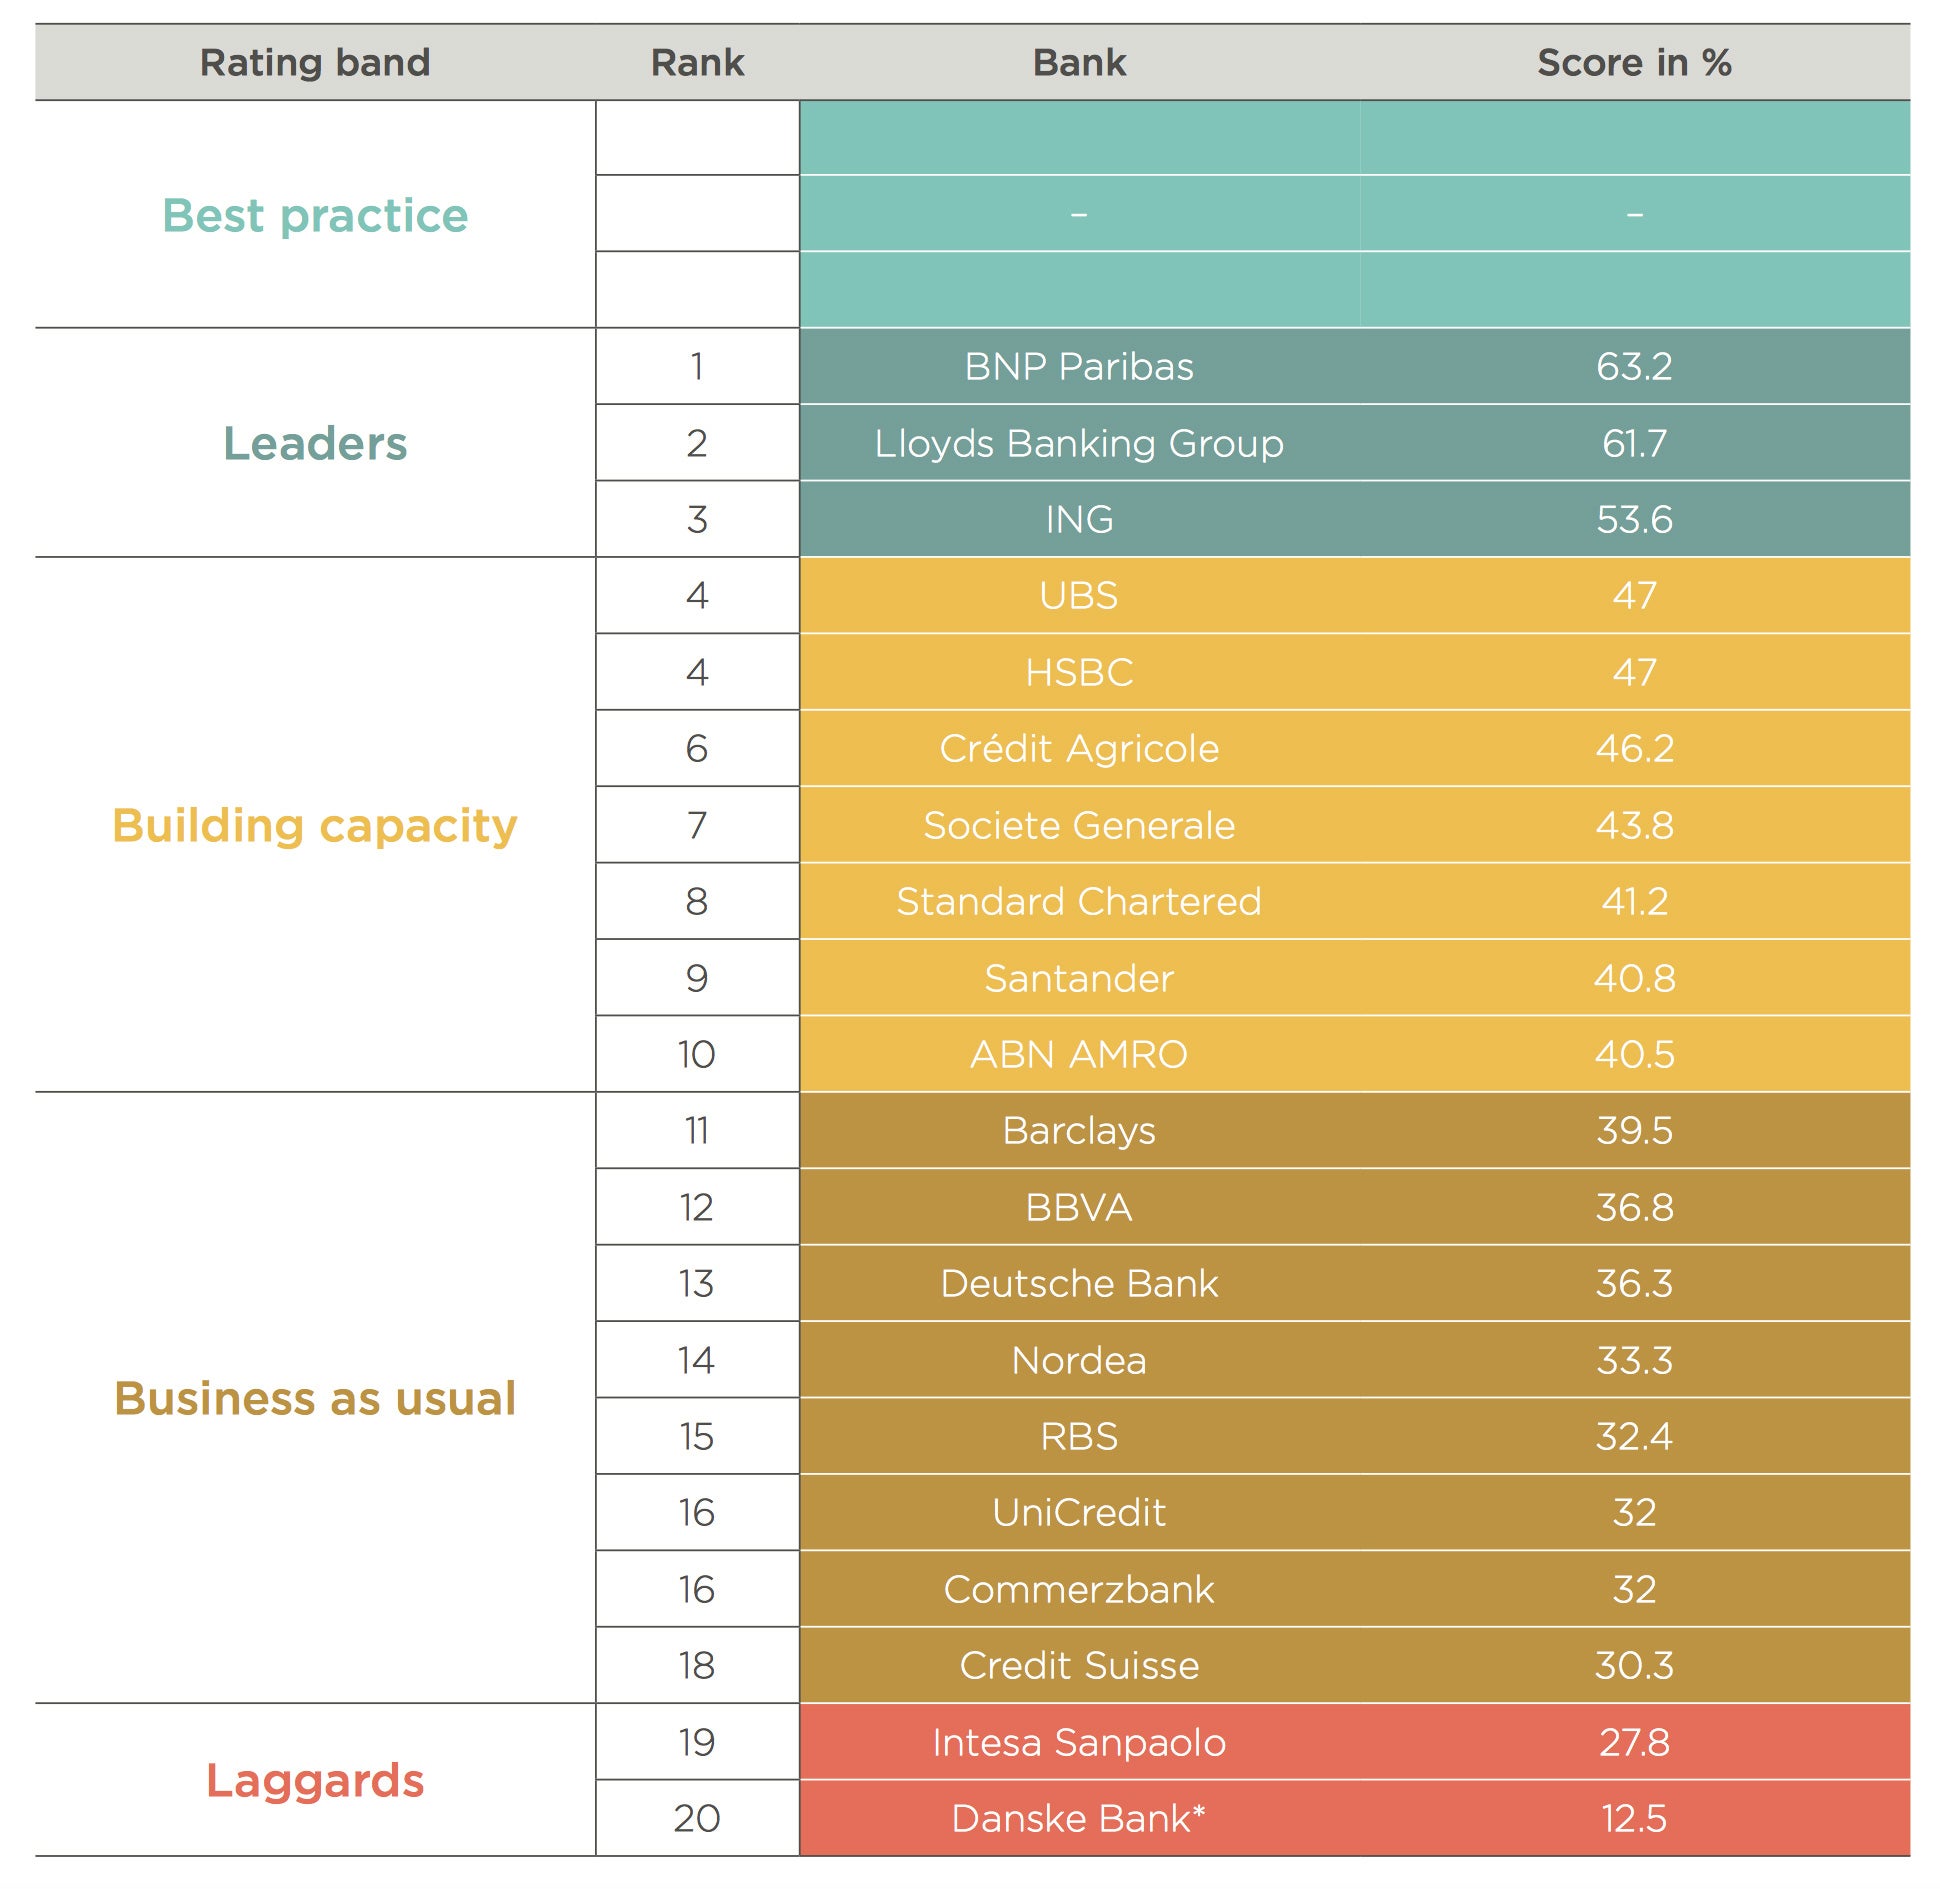The height and width of the screenshot is (1889, 1940).
Task: Click the Rating band column header
Action: coord(315,63)
